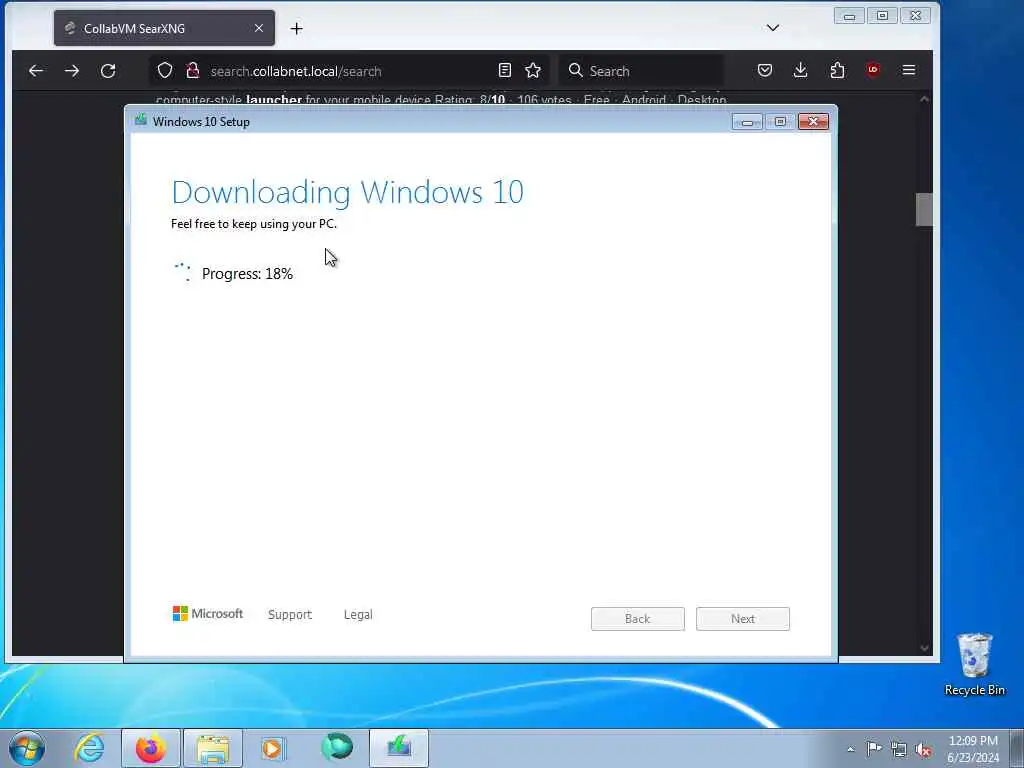This screenshot has width=1024, height=768.
Task: Open the clock showing 12:09 PM
Action: (973, 749)
